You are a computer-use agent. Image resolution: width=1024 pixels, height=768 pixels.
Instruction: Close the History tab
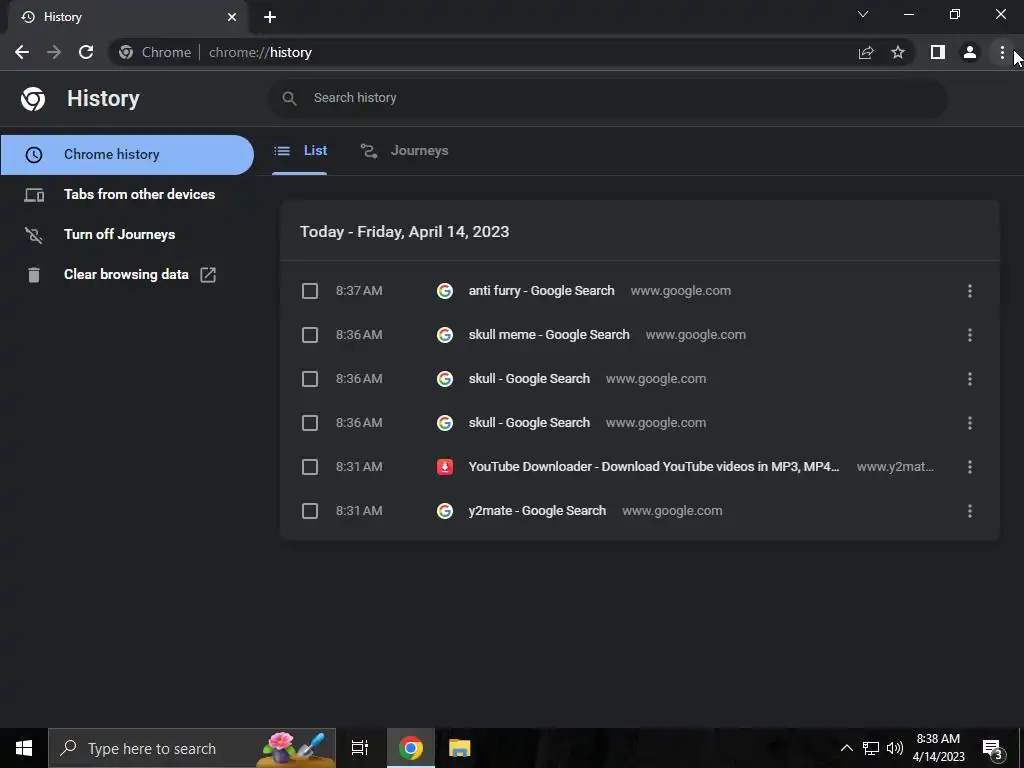(x=232, y=17)
